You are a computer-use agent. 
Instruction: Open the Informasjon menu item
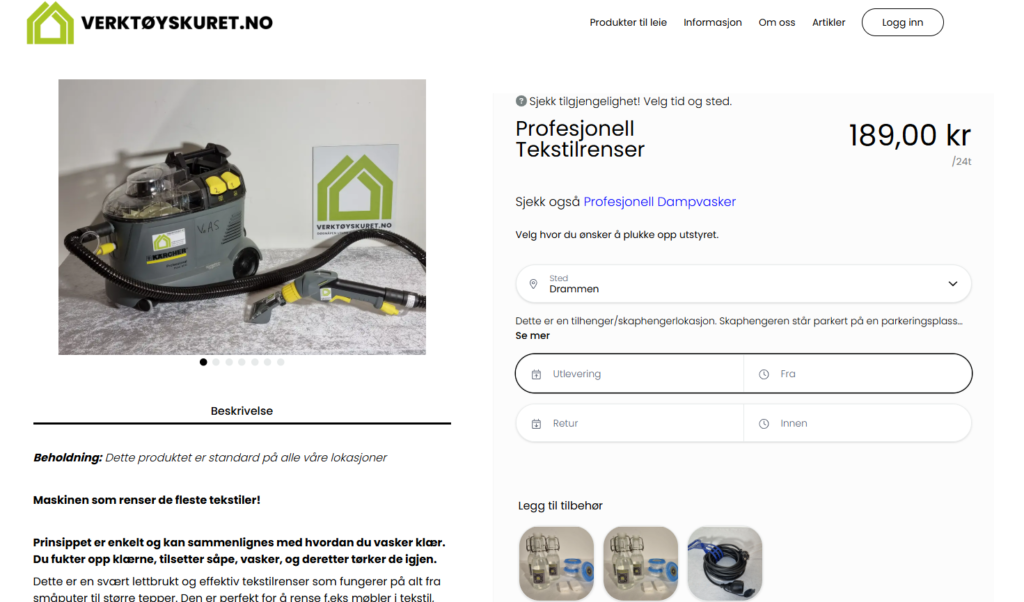712,22
